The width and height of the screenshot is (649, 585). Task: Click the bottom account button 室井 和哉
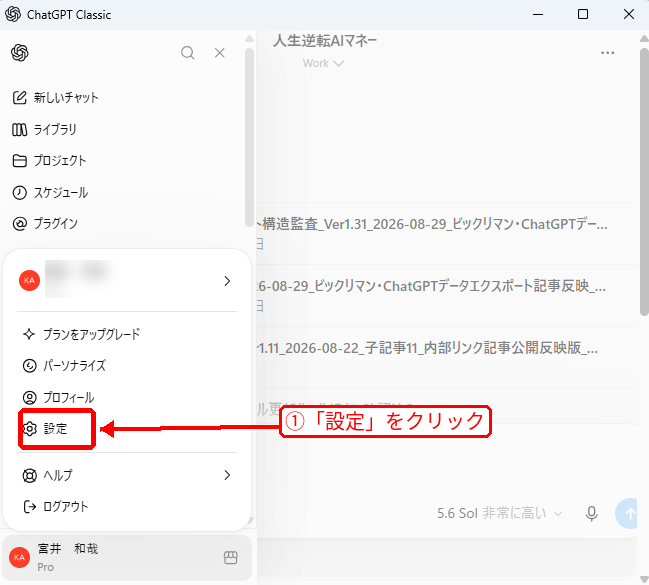point(127,558)
